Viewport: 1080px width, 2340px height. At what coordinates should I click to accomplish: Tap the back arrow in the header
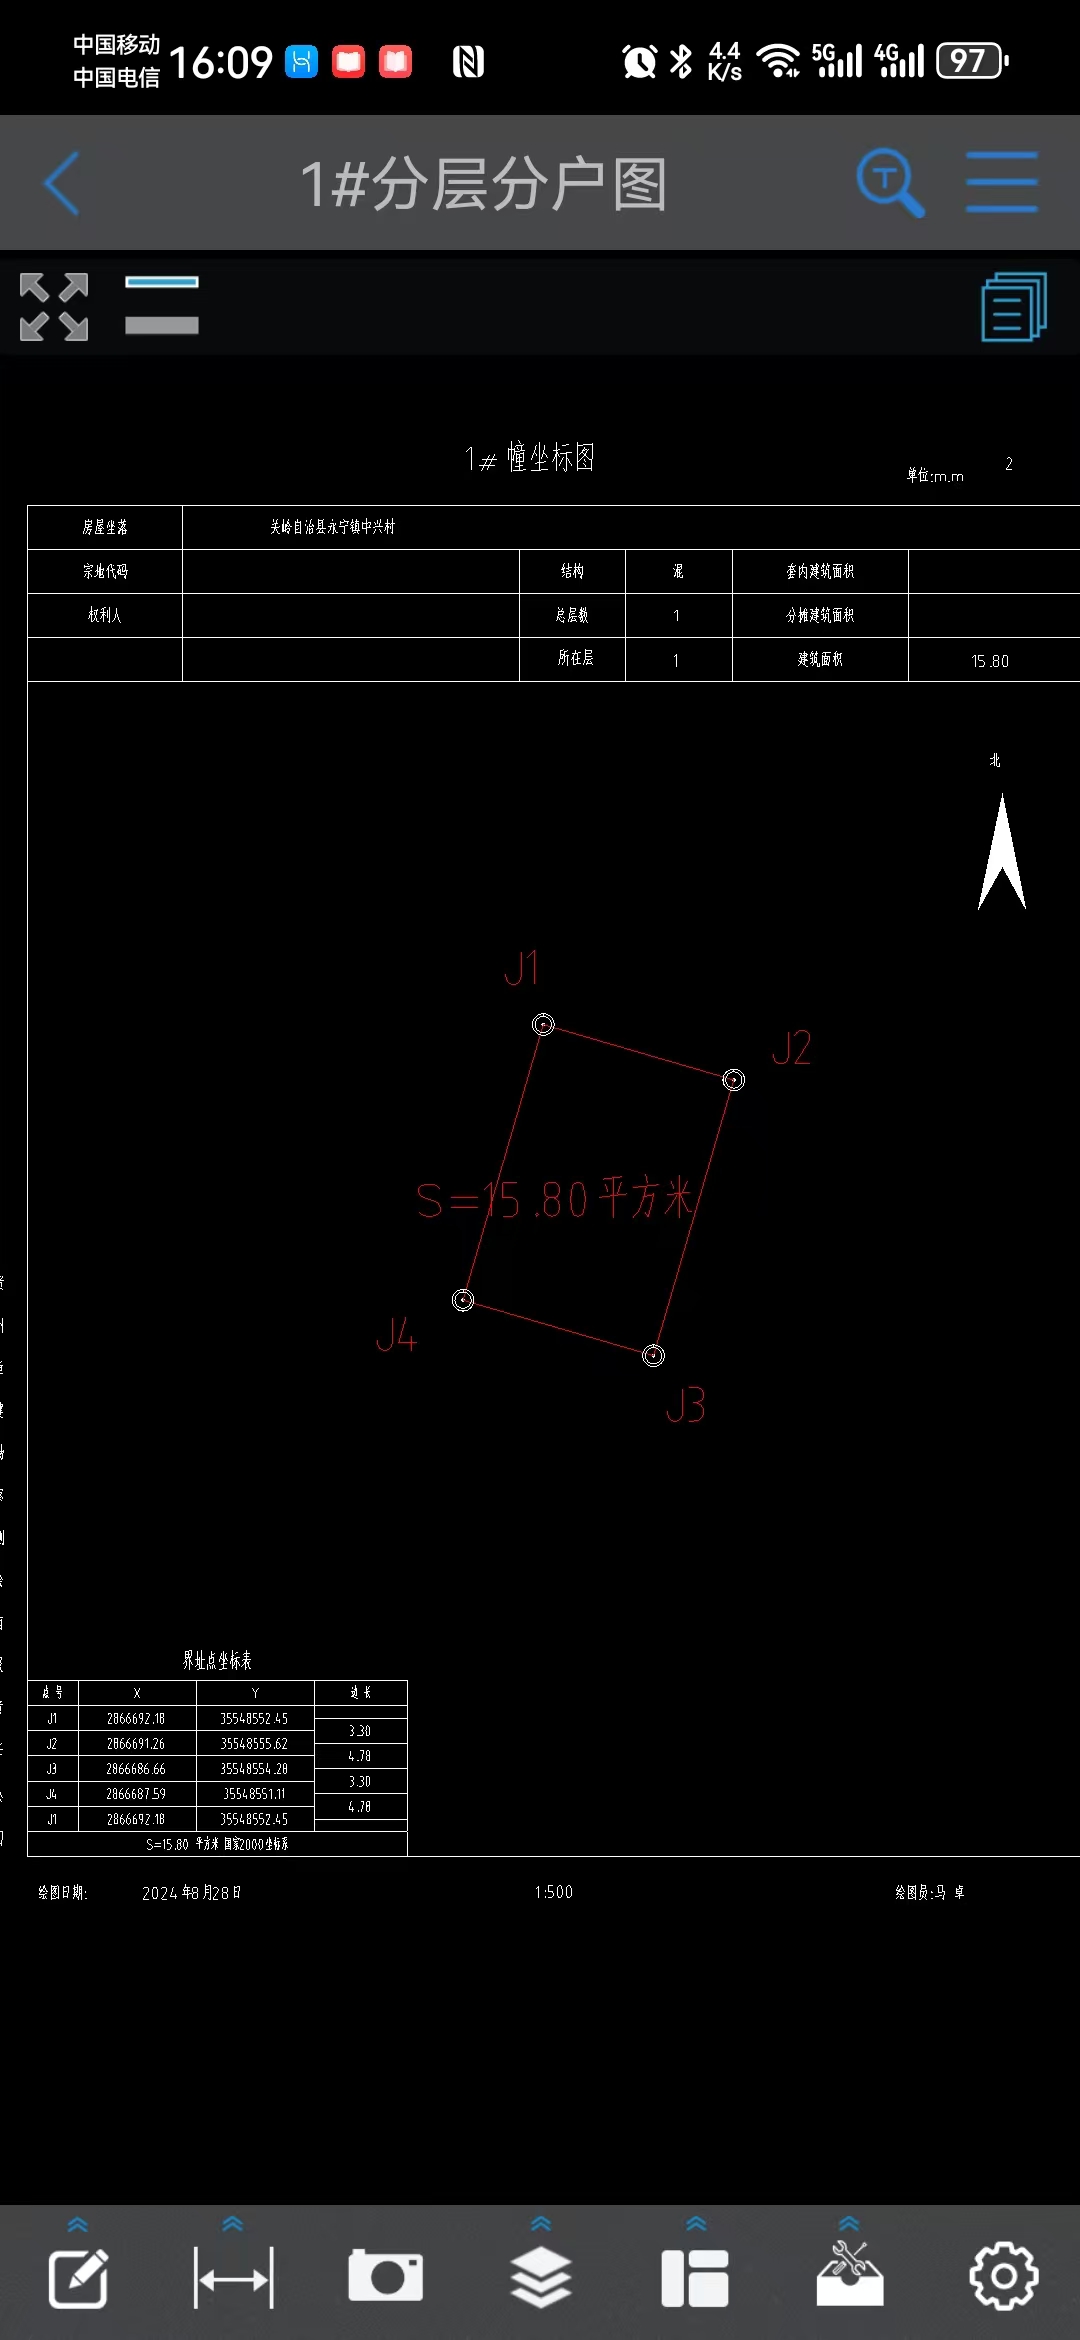(62, 184)
